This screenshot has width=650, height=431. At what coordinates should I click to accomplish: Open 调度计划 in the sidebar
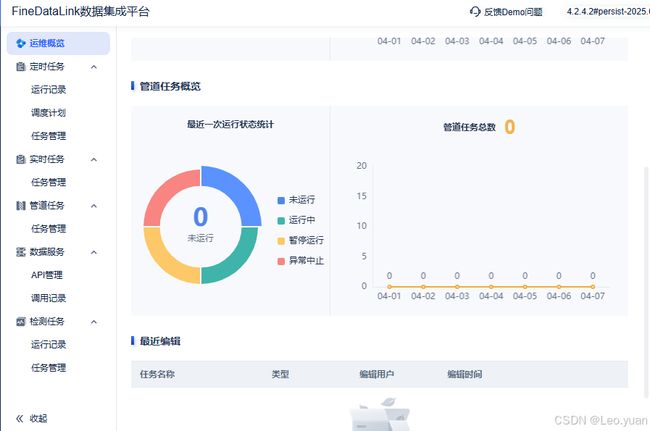coord(49,113)
